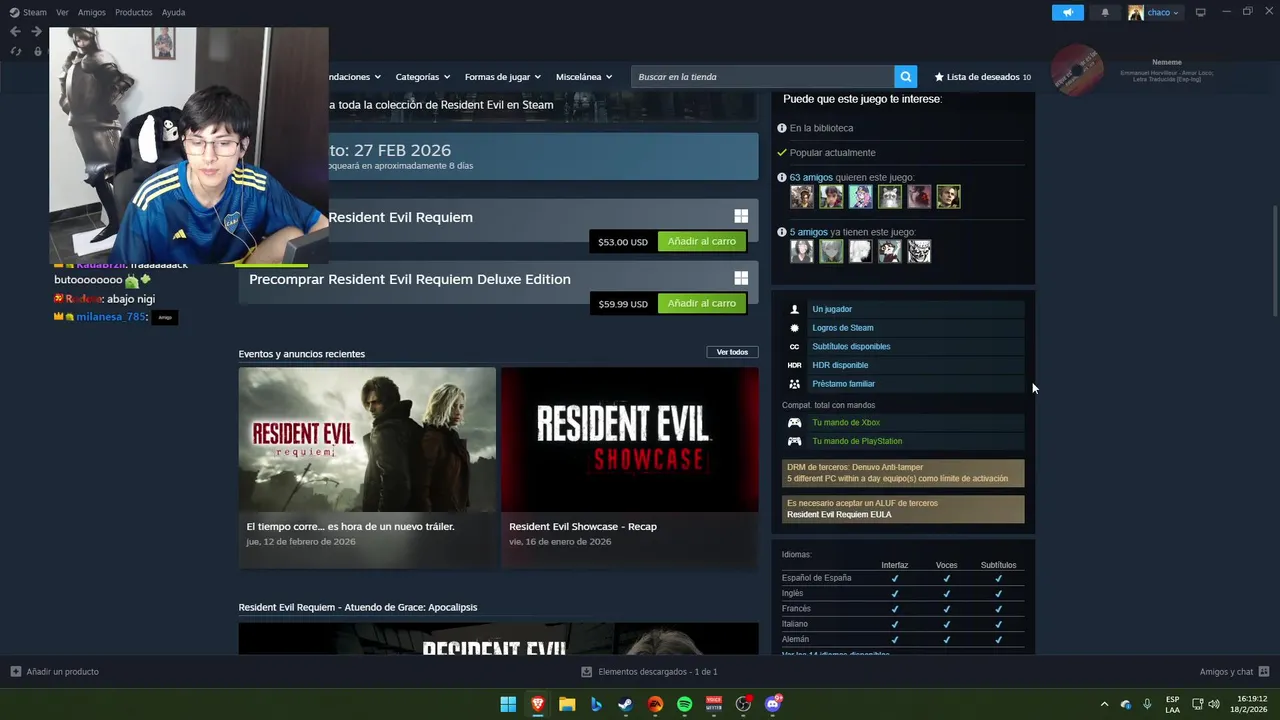The width and height of the screenshot is (1280, 720).
Task: Open Discord from taskbar
Action: pos(772,704)
